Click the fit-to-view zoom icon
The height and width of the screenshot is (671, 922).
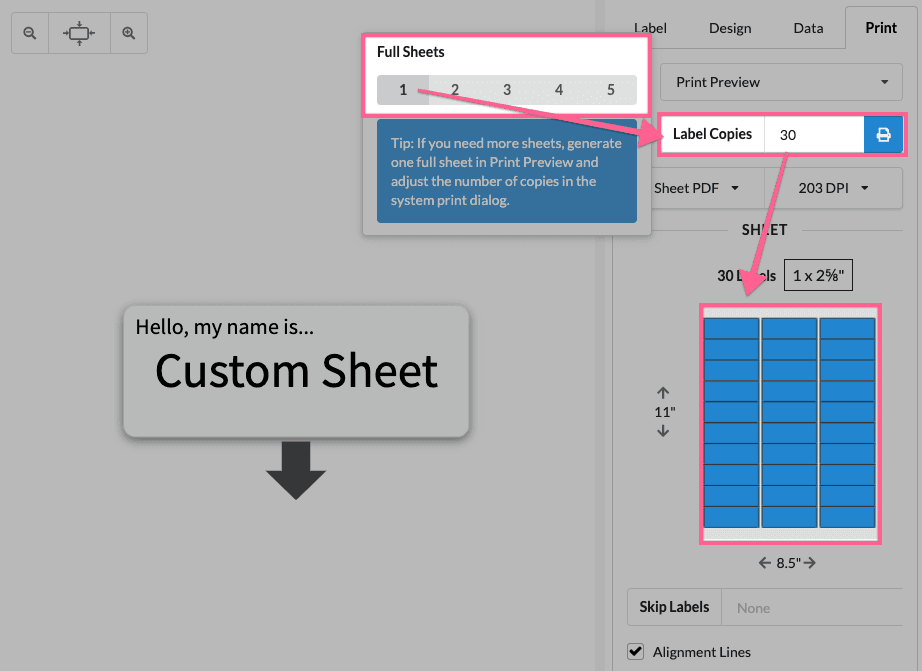[x=79, y=33]
